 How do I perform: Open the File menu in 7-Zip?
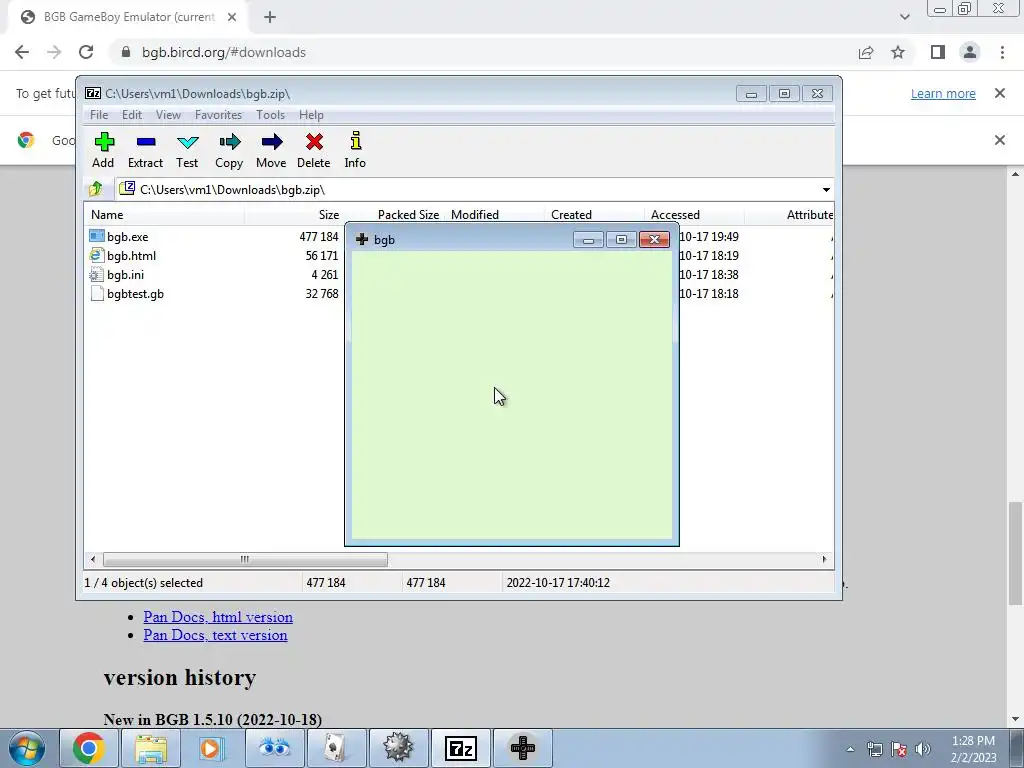(x=99, y=115)
